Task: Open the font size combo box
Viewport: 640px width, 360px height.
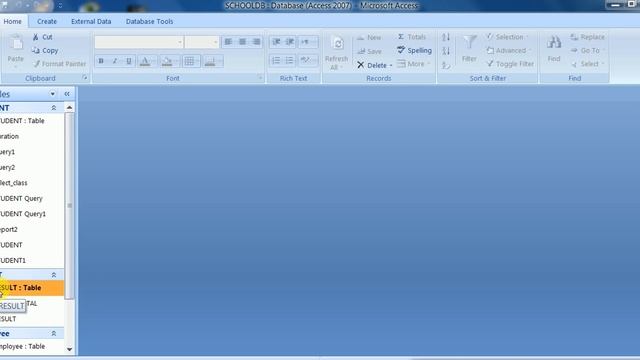Action: (x=202, y=42)
